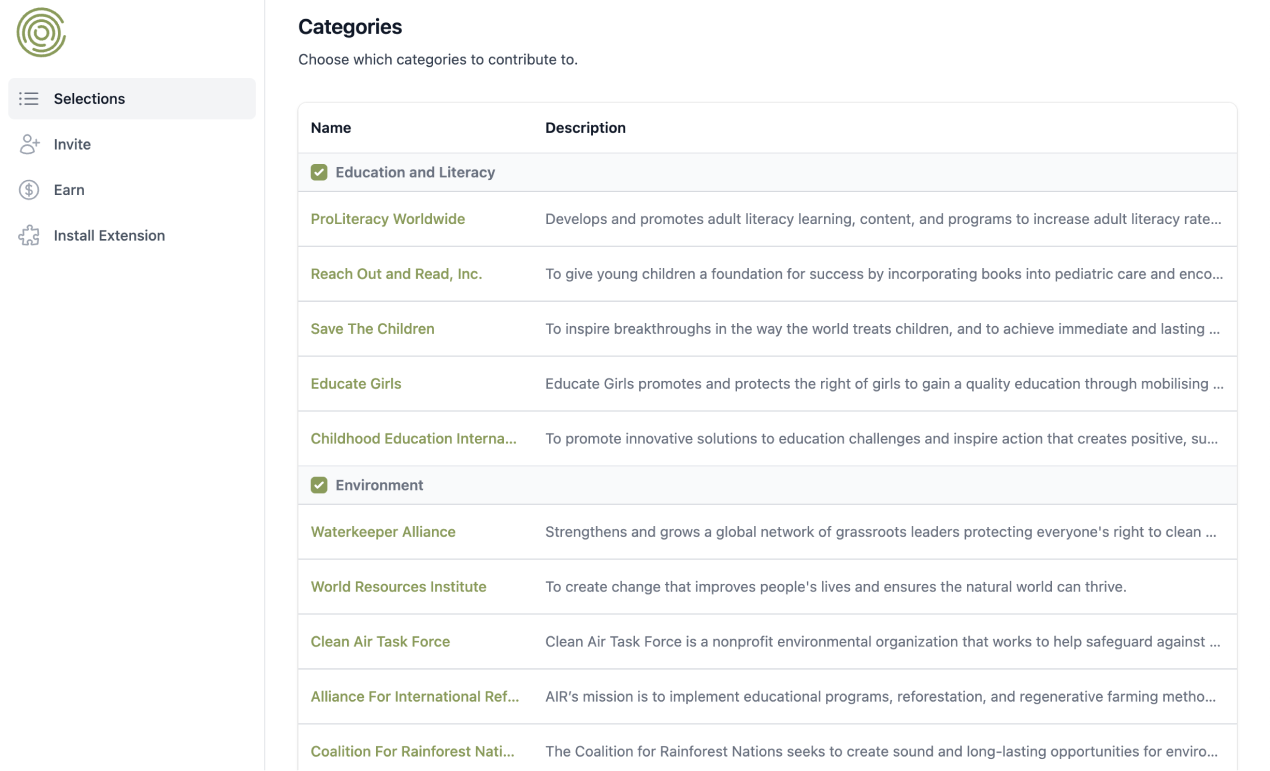Uncheck the Environment category checkbox

tap(319, 485)
